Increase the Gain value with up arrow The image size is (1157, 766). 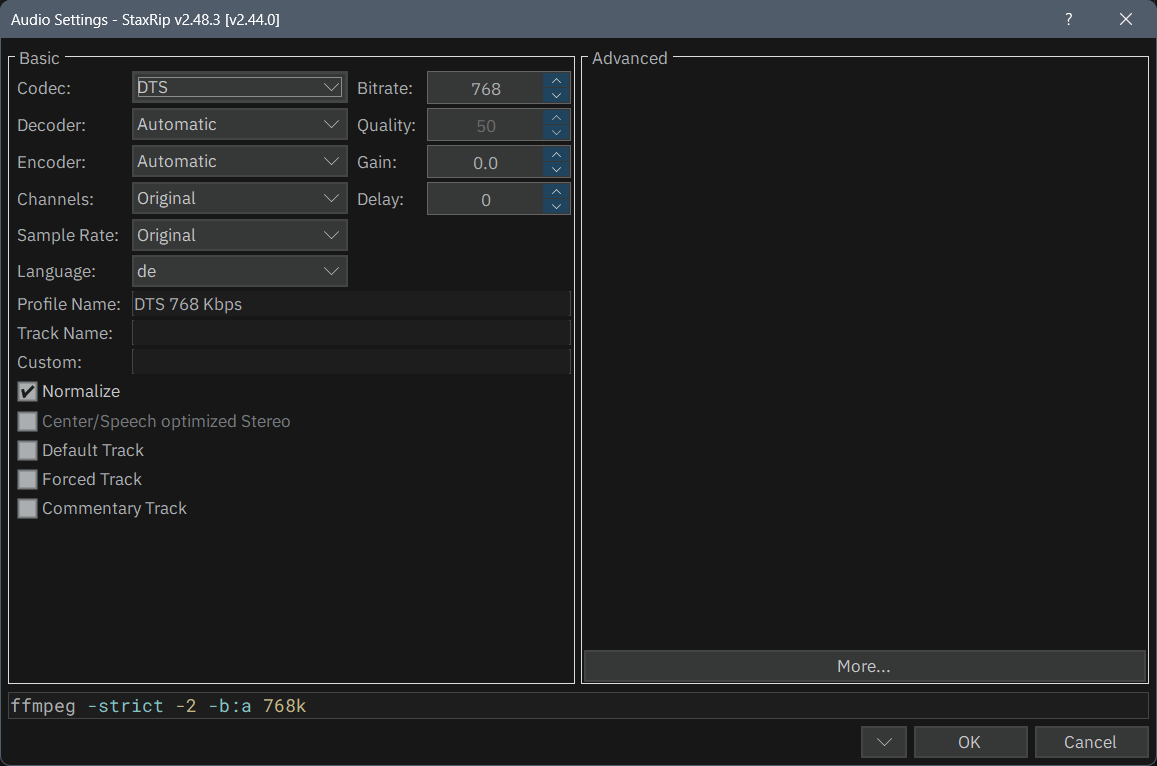point(556,154)
